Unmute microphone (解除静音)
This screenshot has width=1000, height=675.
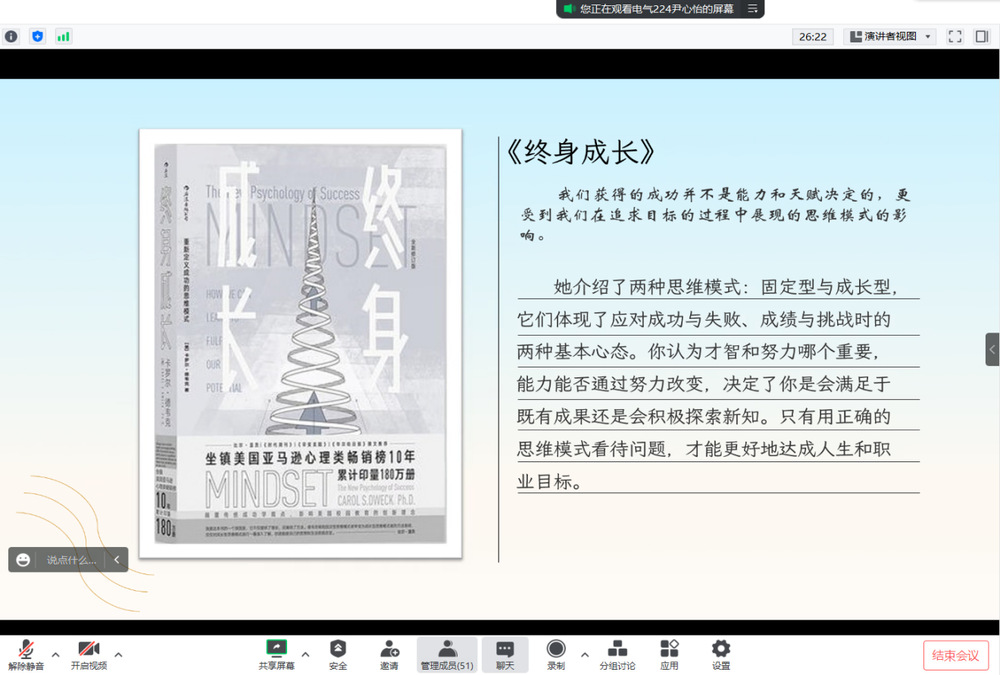point(26,655)
